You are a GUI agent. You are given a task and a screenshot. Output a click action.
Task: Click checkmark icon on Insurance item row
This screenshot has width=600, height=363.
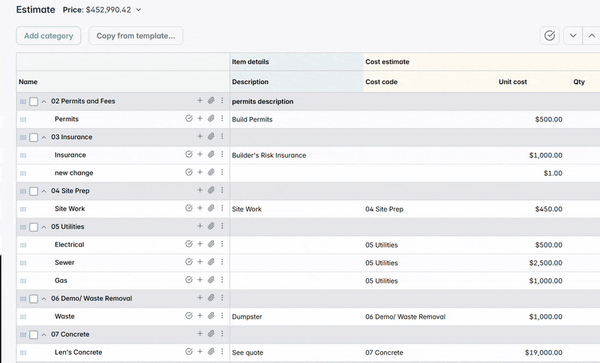click(189, 154)
